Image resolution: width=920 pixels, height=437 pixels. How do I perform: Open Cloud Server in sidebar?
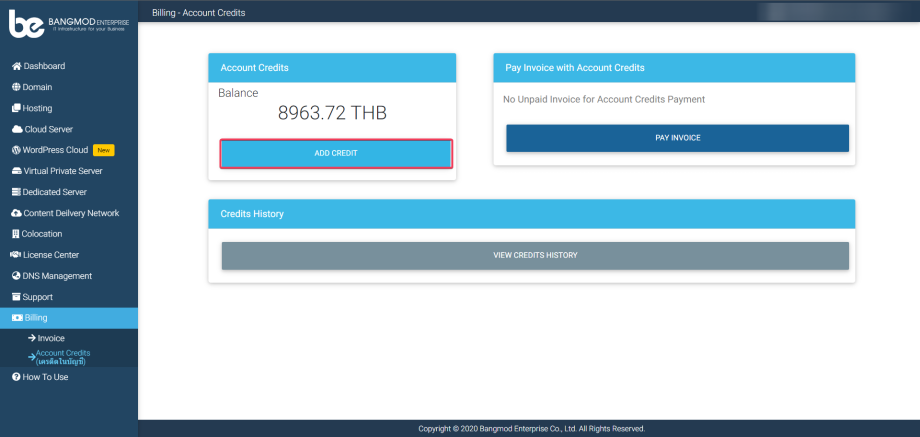(69, 130)
